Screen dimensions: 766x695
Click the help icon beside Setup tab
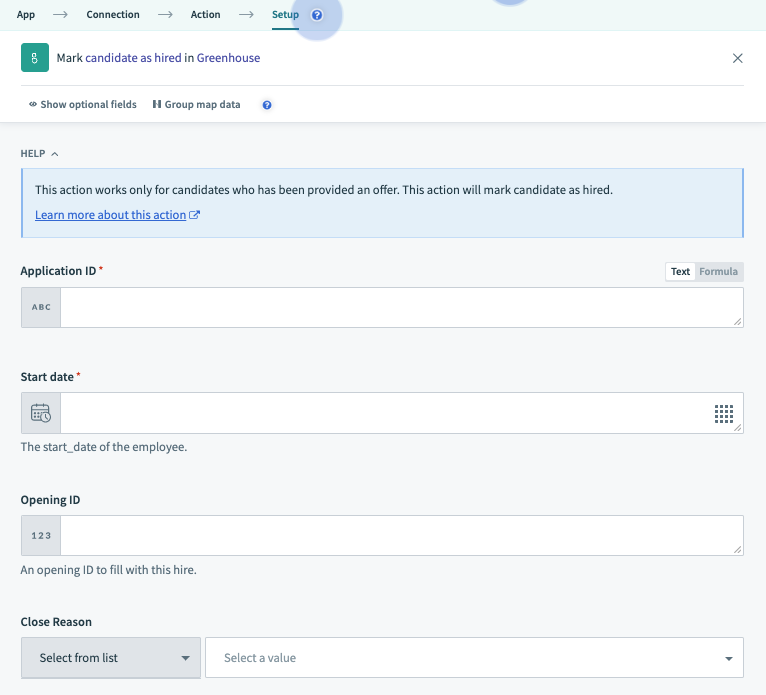point(317,15)
